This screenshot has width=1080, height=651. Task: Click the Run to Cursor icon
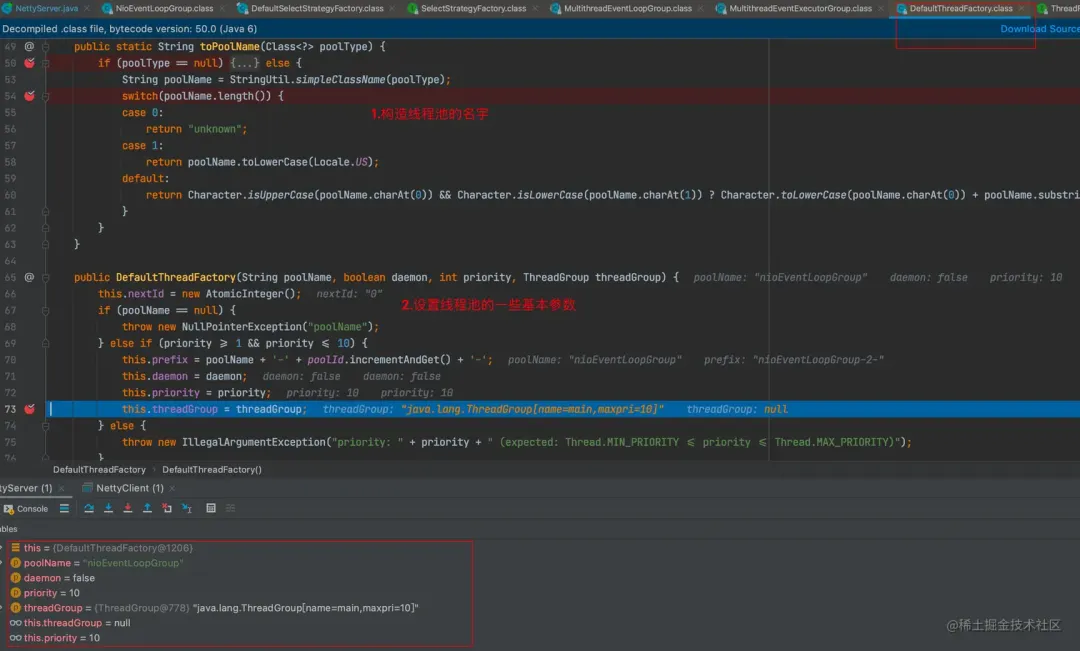pos(187,508)
